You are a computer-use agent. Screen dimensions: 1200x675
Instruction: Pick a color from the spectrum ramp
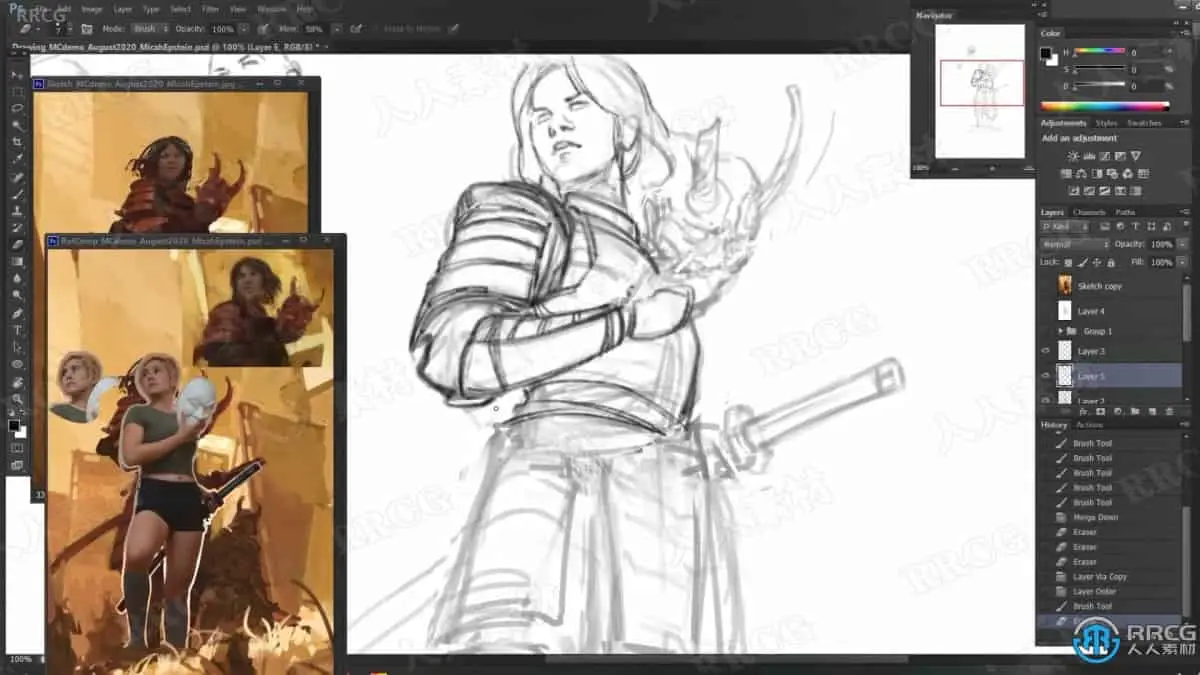(x=1105, y=106)
